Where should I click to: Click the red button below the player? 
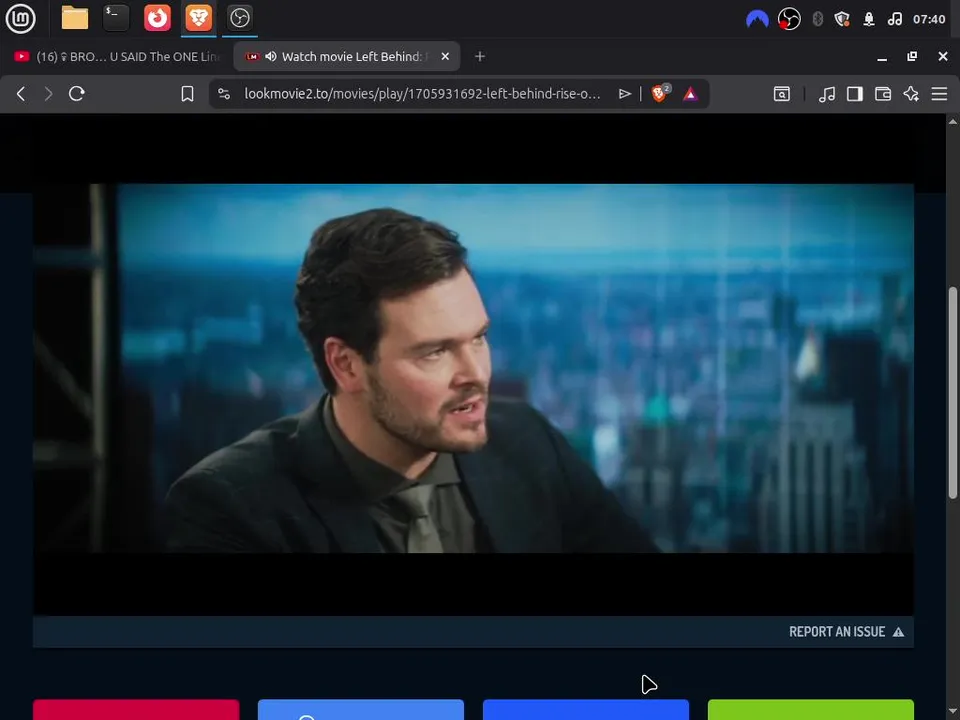click(x=136, y=710)
